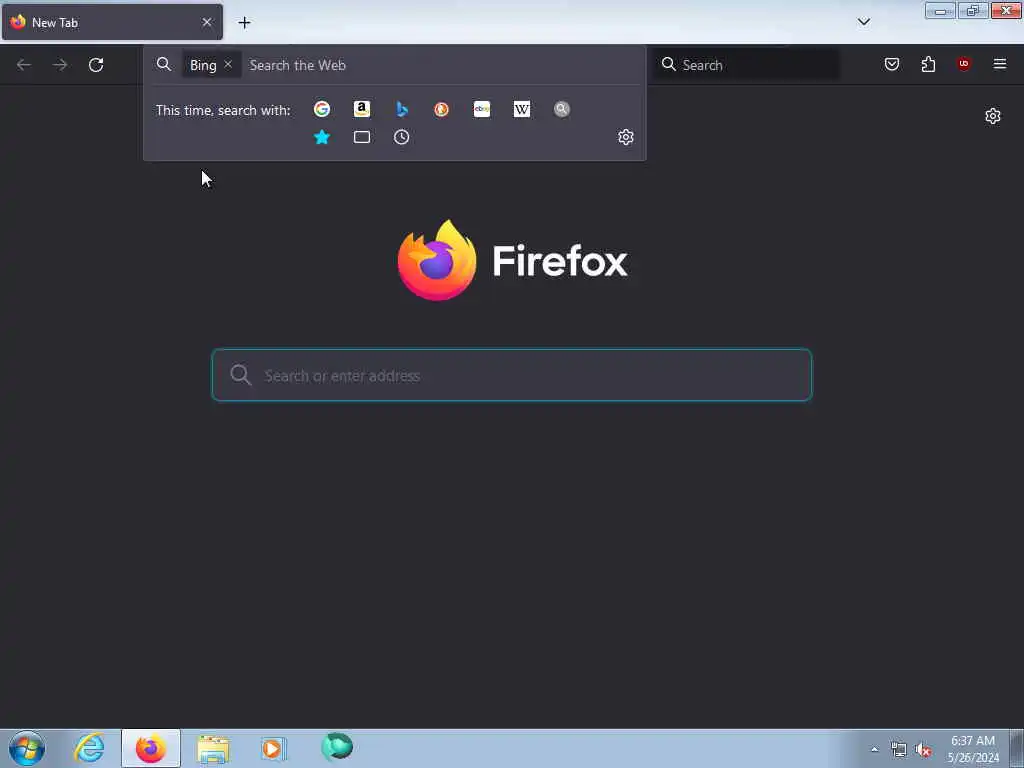Open Windows Explorer from taskbar
Screen dimensions: 1024x768
point(213,749)
